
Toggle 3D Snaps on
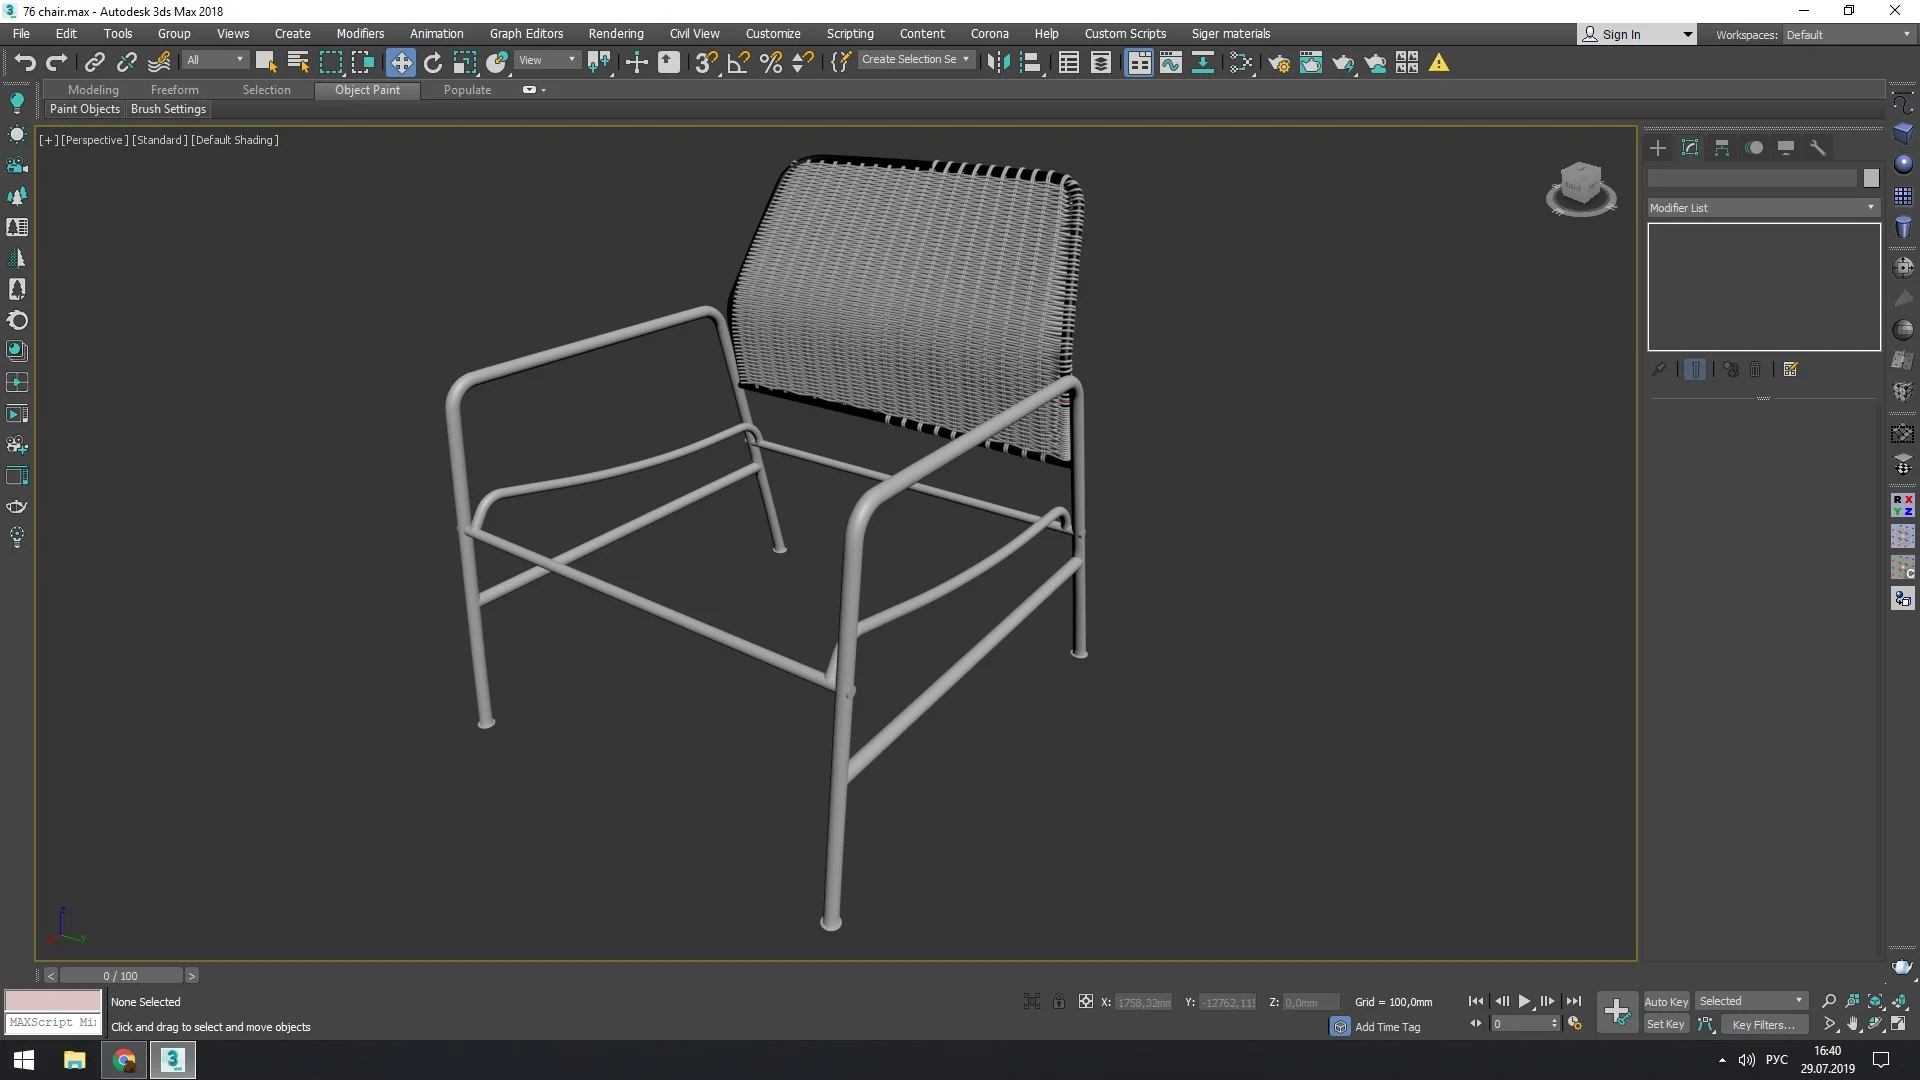(x=707, y=63)
